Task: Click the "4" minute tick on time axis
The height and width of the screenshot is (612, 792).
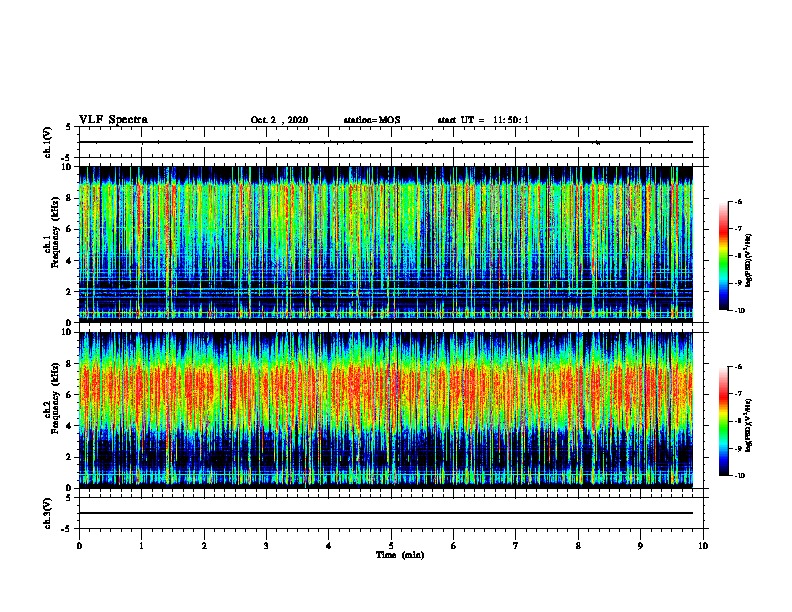Action: pyautogui.click(x=329, y=546)
